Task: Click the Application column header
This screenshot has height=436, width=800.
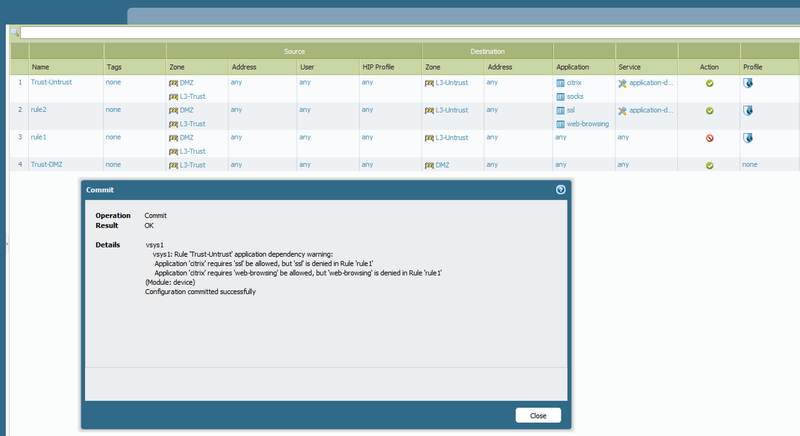Action: point(584,67)
